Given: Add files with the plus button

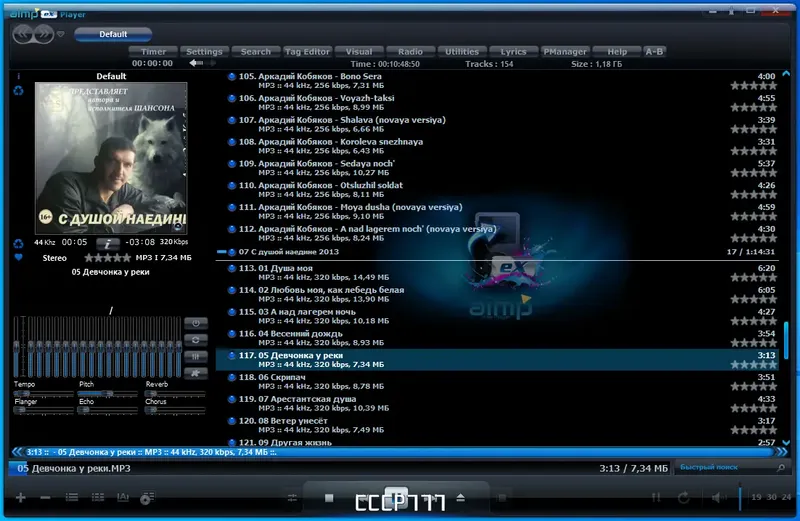Looking at the screenshot, I should pyautogui.click(x=20, y=497).
